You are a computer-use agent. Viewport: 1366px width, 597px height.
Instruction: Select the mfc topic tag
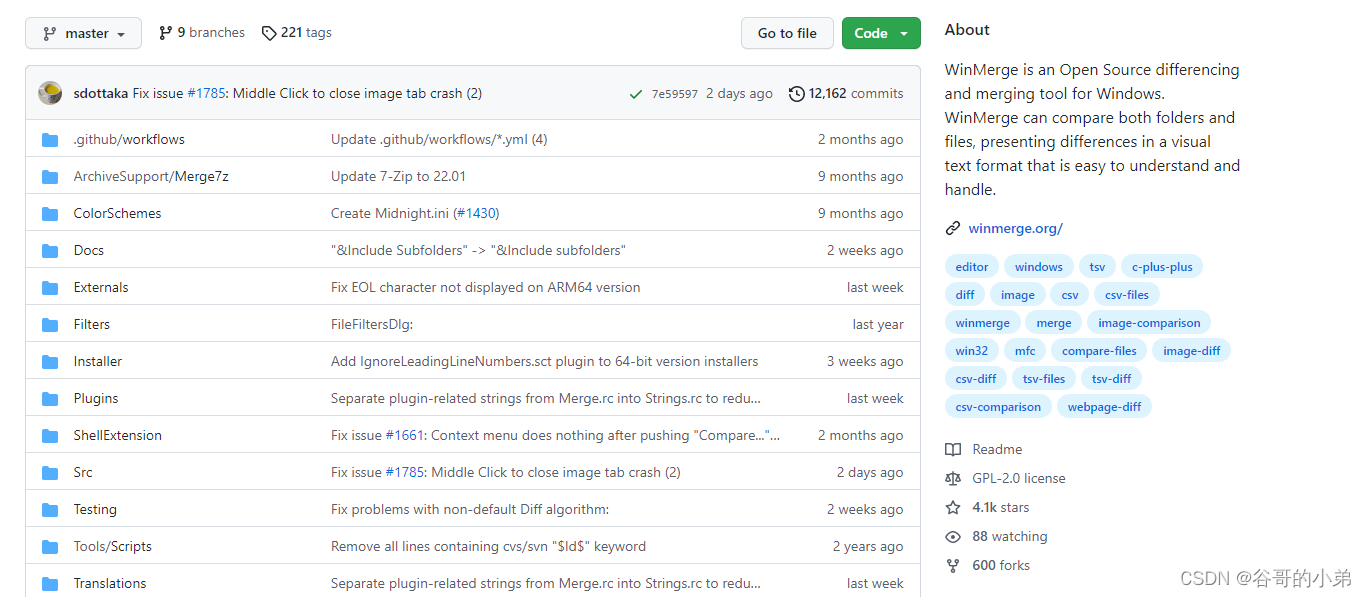(1025, 351)
